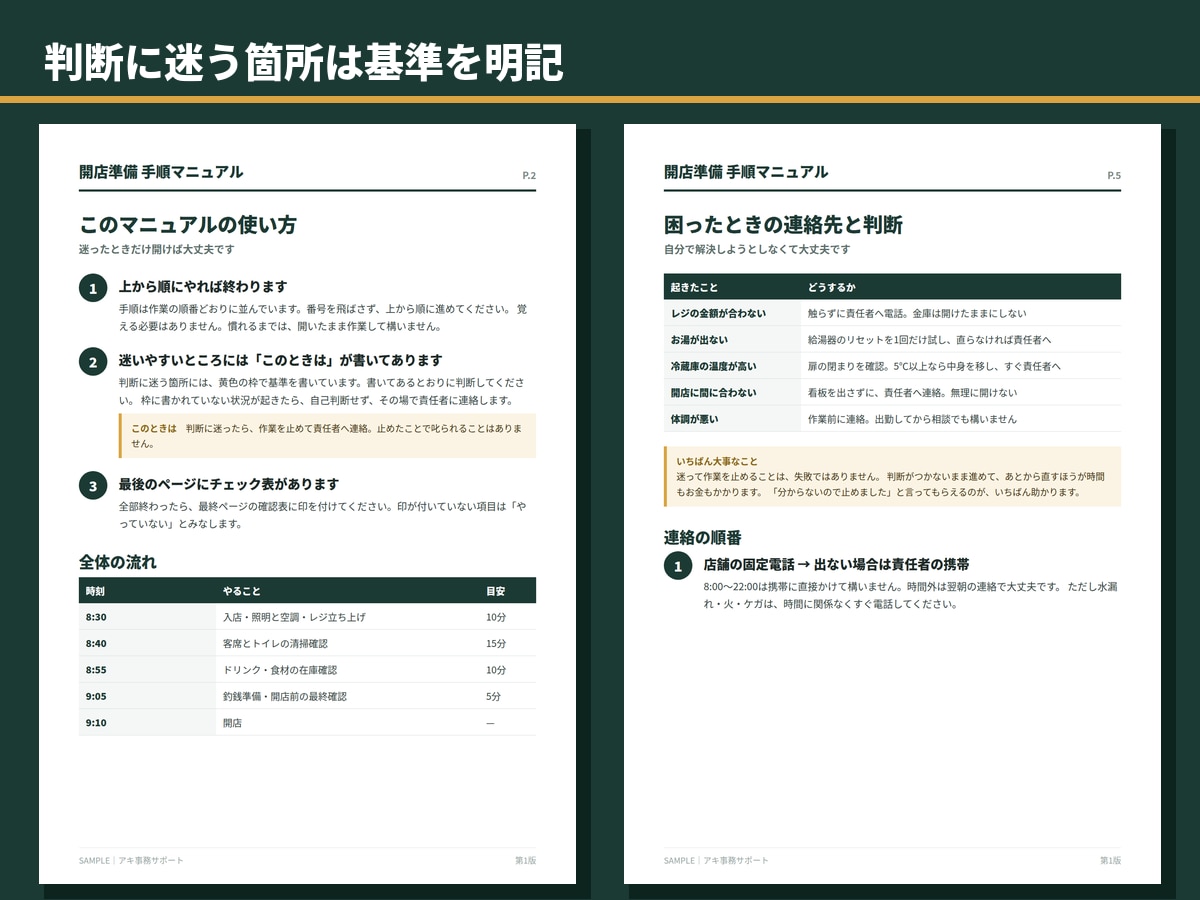This screenshot has width=1200, height=900.
Task: Click step circle 2 beside 迷いやすいところには
Action: 93,362
